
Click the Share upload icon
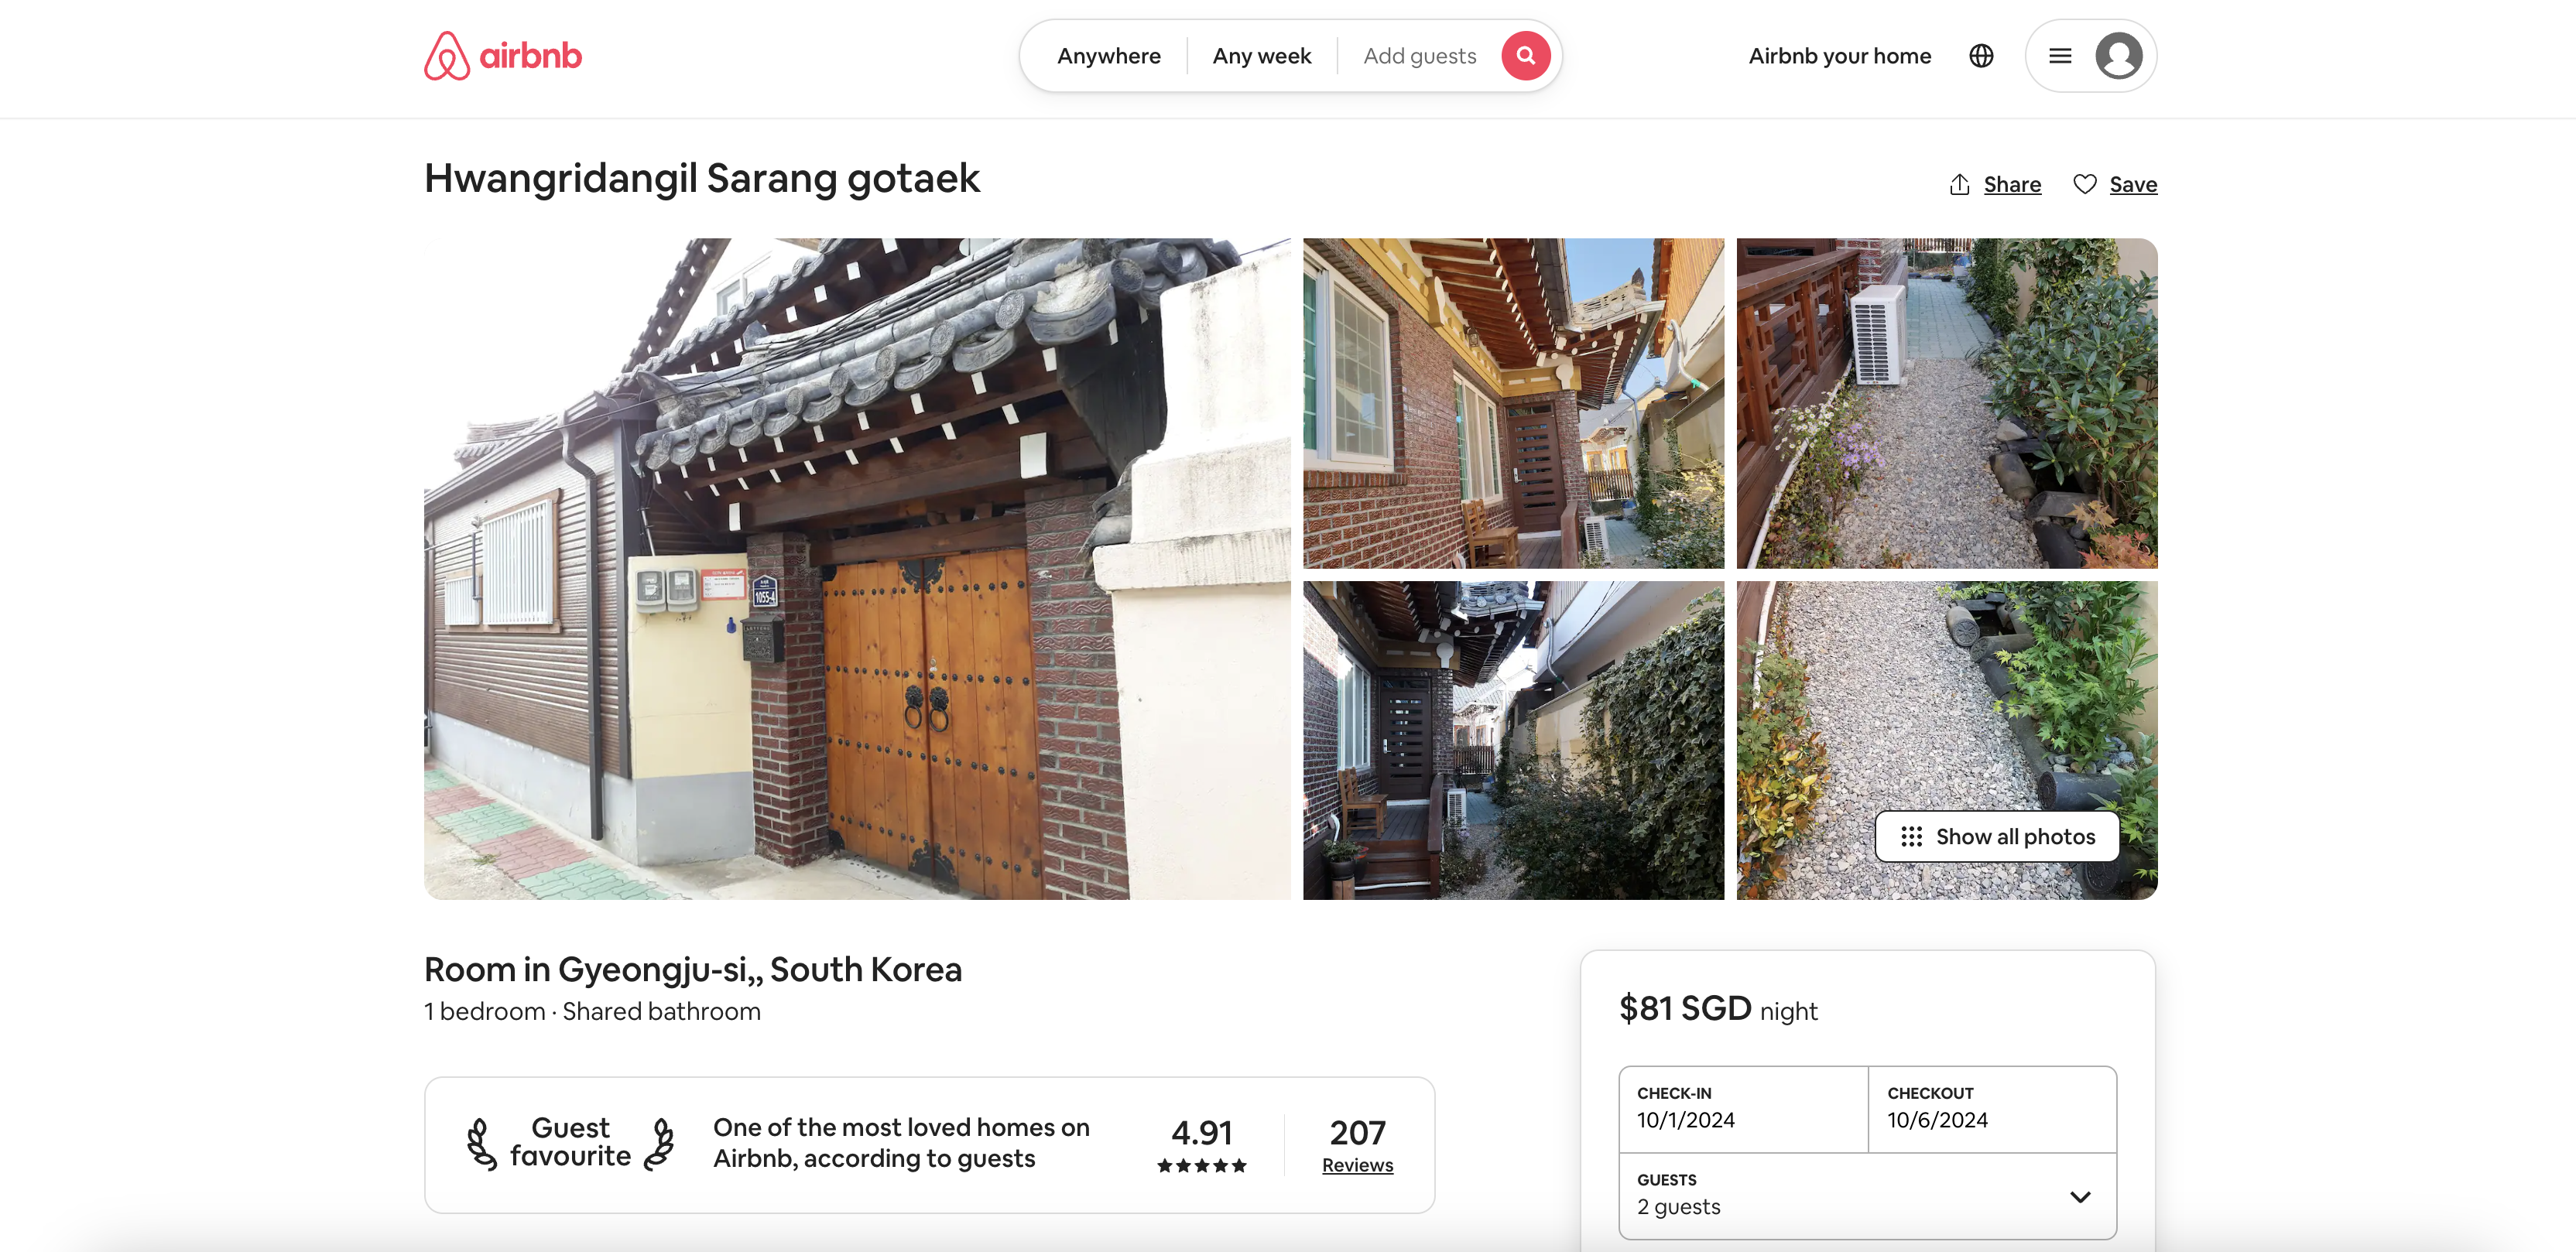pyautogui.click(x=1959, y=184)
